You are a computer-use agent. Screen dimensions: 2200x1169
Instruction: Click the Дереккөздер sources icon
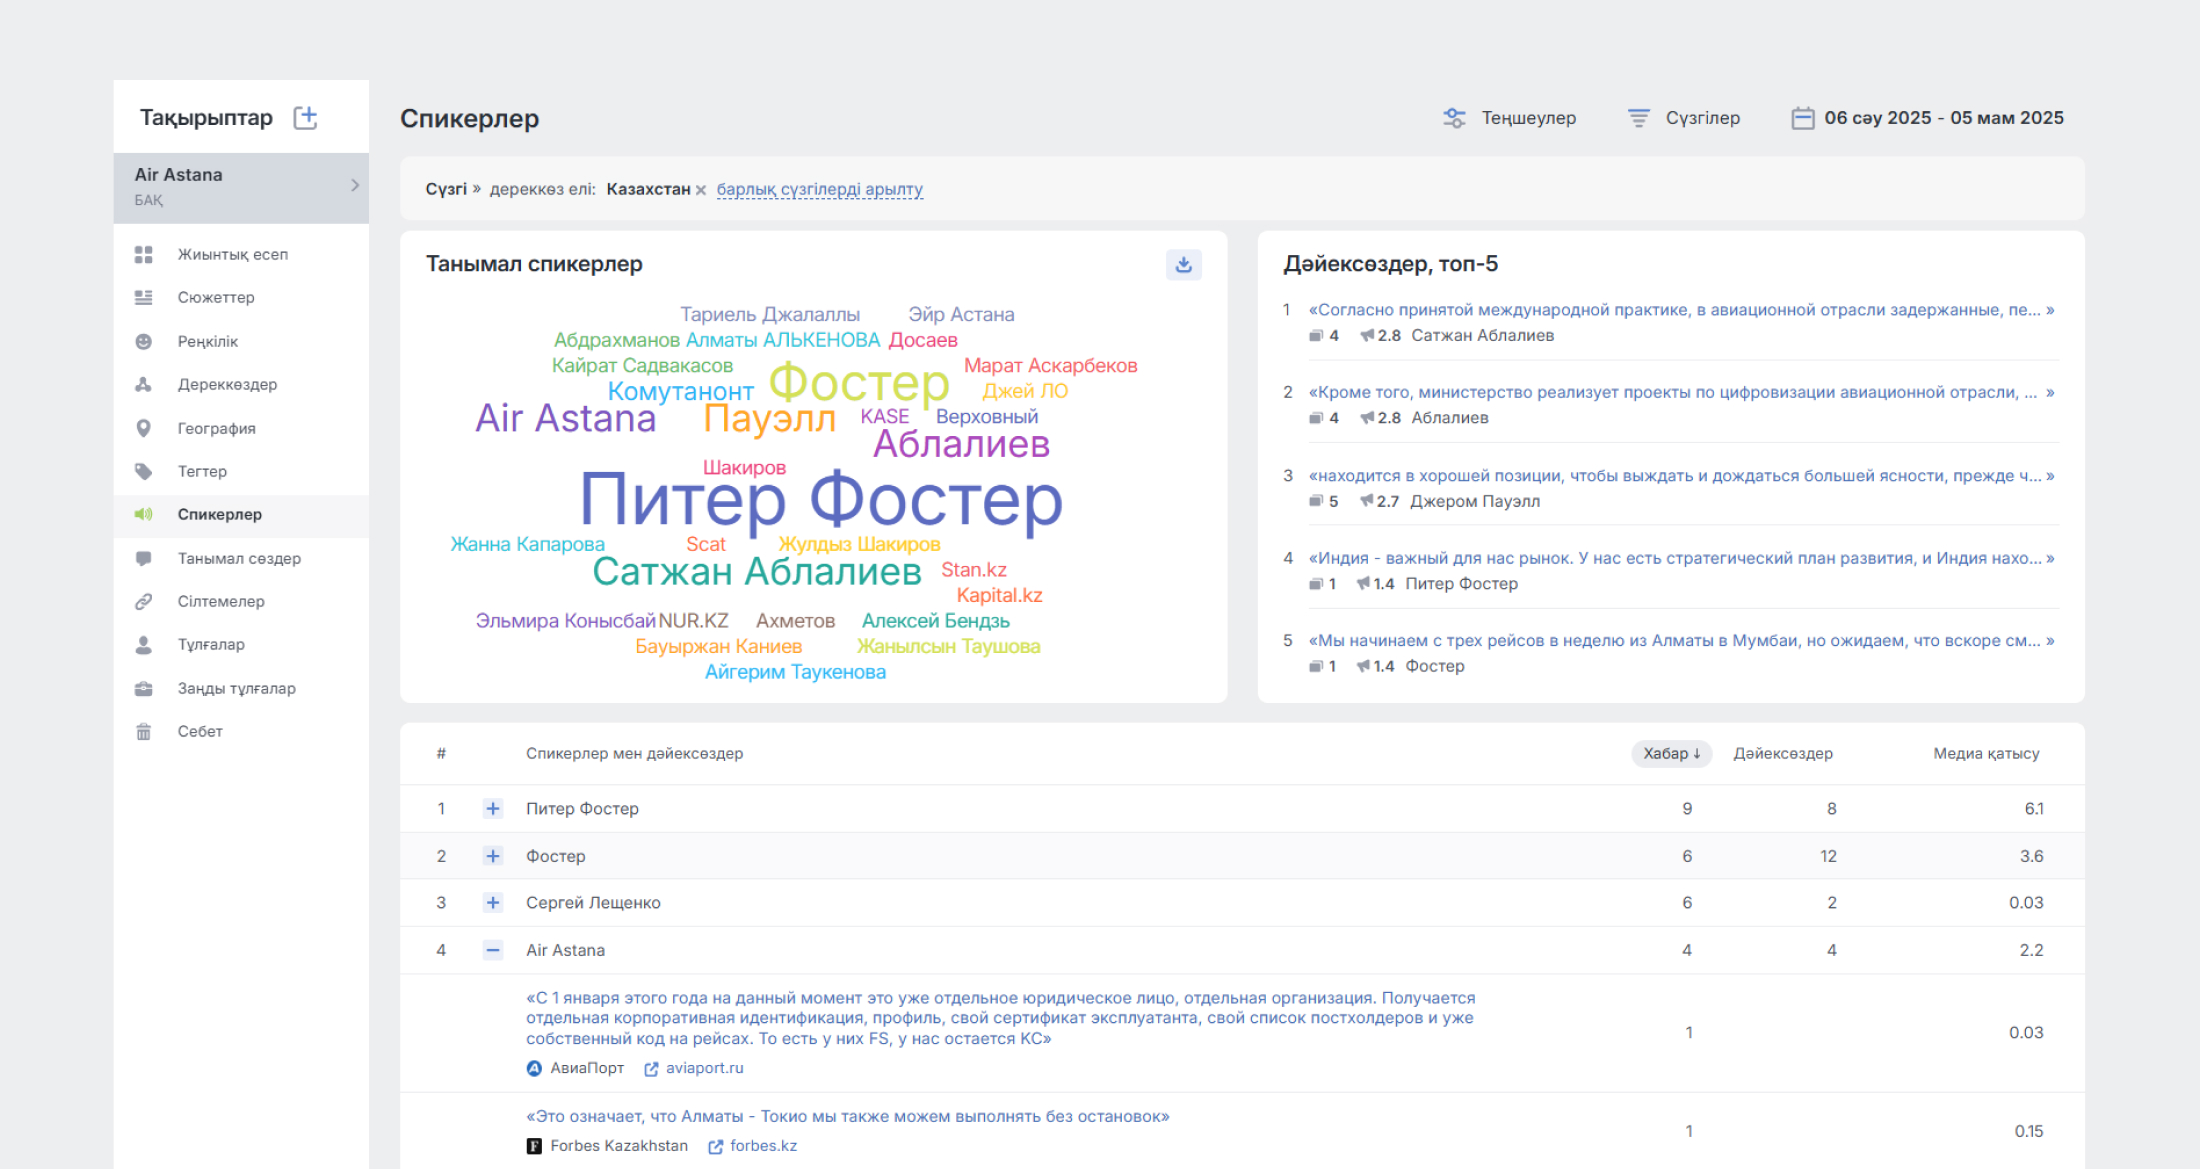tap(144, 385)
